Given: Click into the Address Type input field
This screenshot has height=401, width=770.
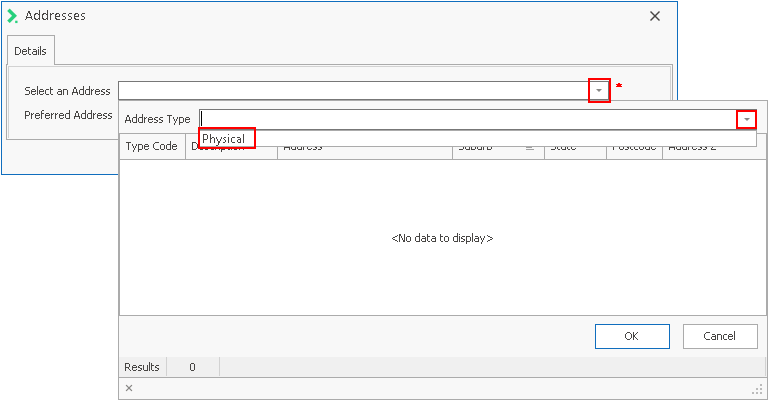Looking at the screenshot, I should click(468, 119).
